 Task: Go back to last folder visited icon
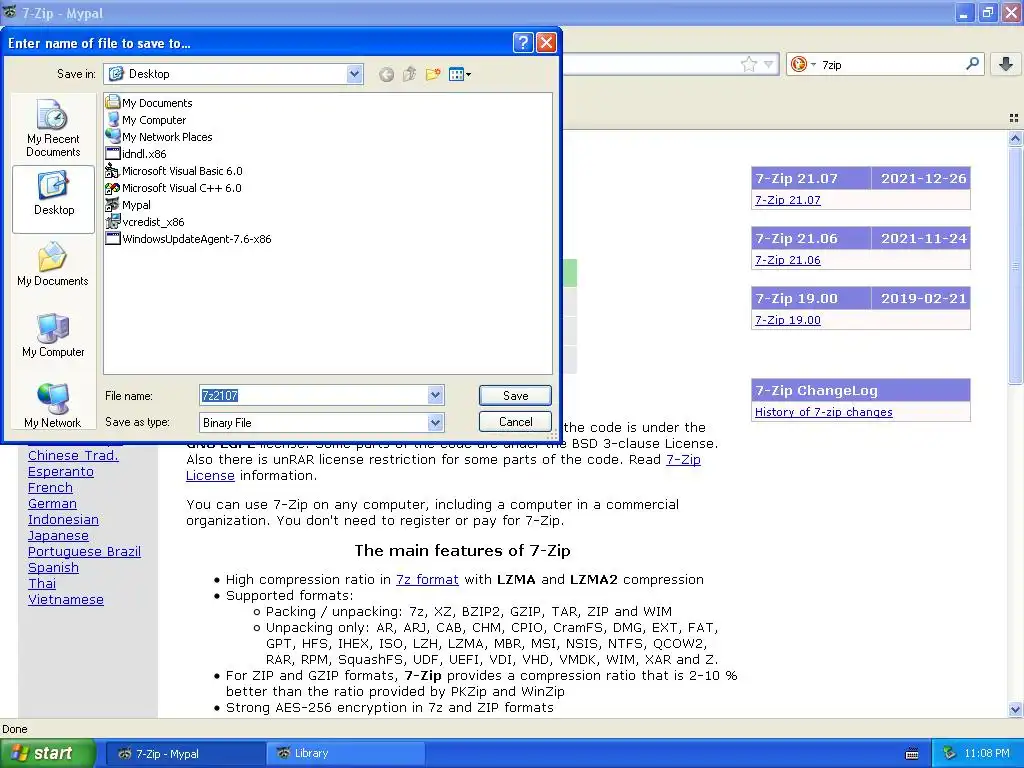(387, 74)
